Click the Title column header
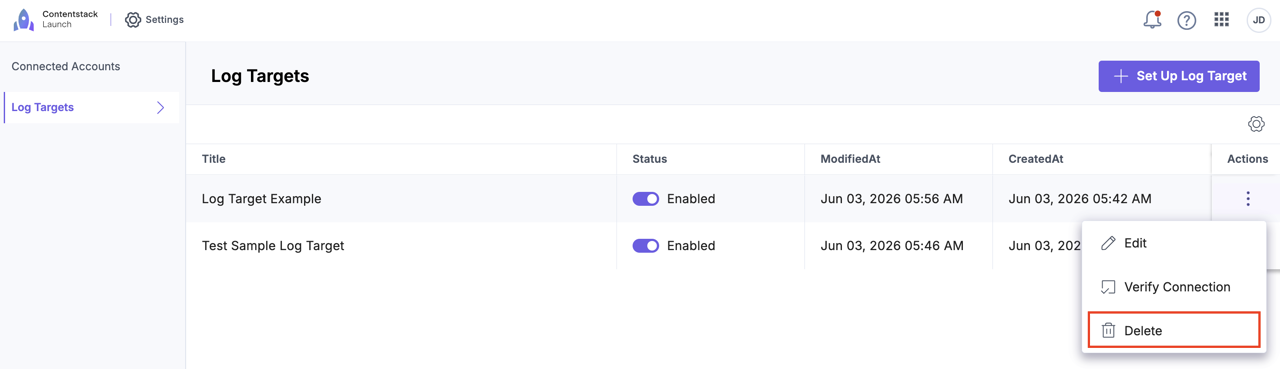The height and width of the screenshot is (369, 1280). [x=214, y=159]
